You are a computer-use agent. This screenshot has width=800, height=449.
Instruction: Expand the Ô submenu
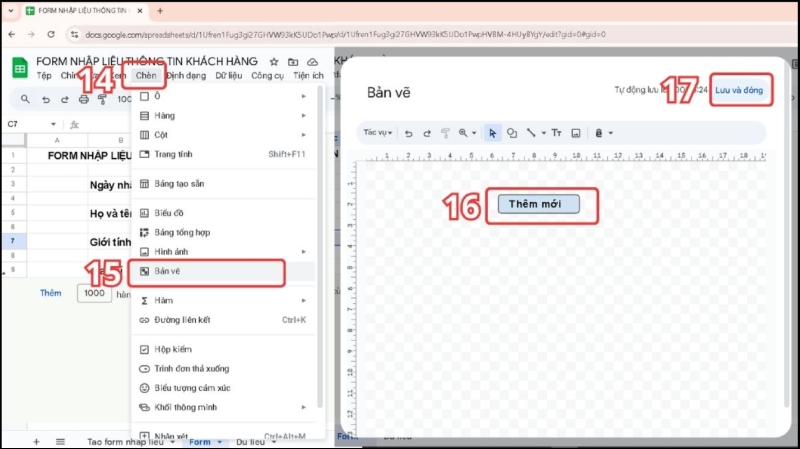coord(304,96)
